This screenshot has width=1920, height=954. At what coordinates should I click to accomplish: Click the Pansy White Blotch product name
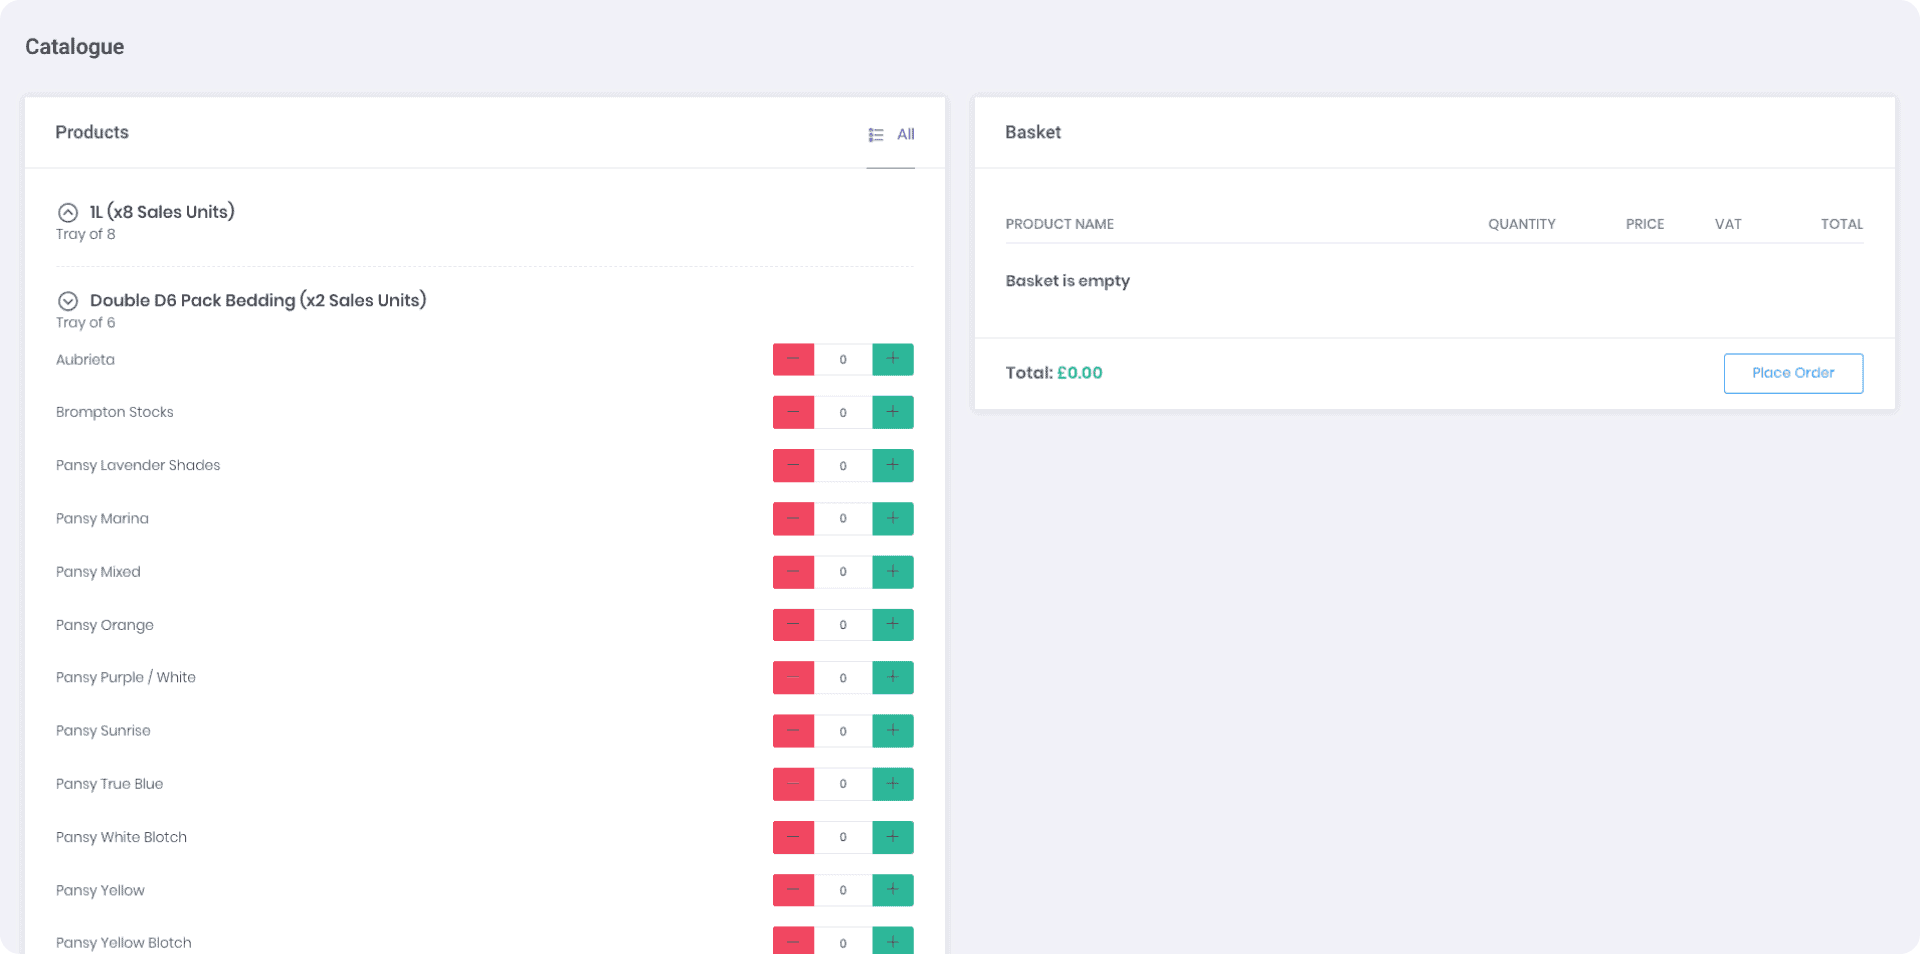(x=121, y=837)
